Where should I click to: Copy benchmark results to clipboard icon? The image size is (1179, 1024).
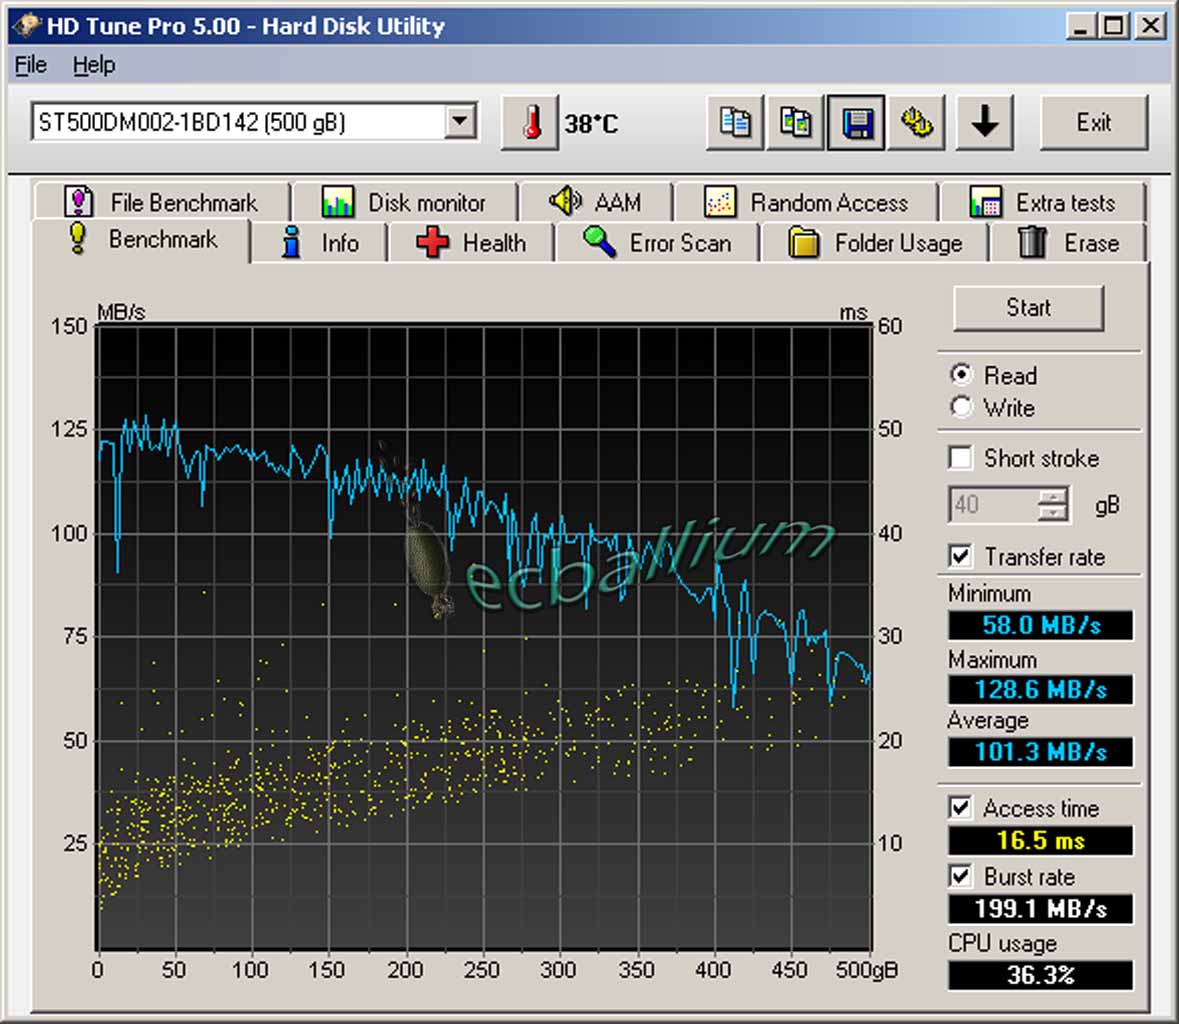click(735, 123)
